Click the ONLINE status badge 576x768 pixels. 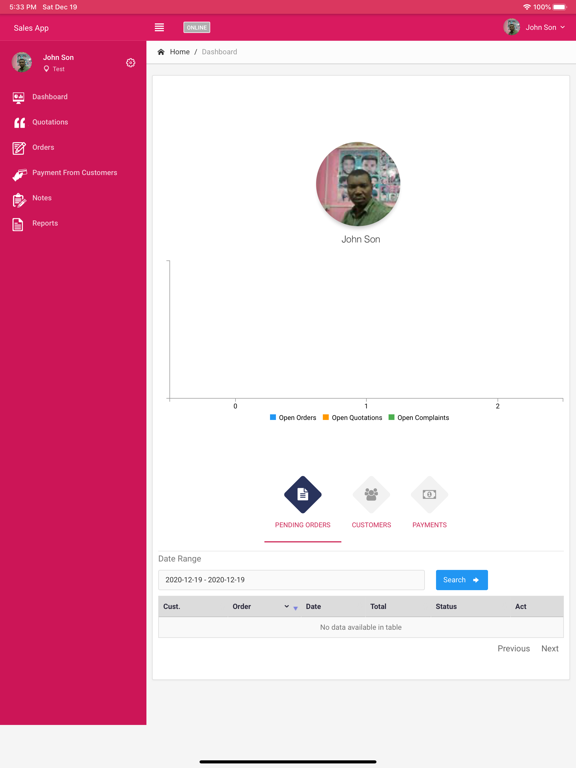click(x=196, y=27)
